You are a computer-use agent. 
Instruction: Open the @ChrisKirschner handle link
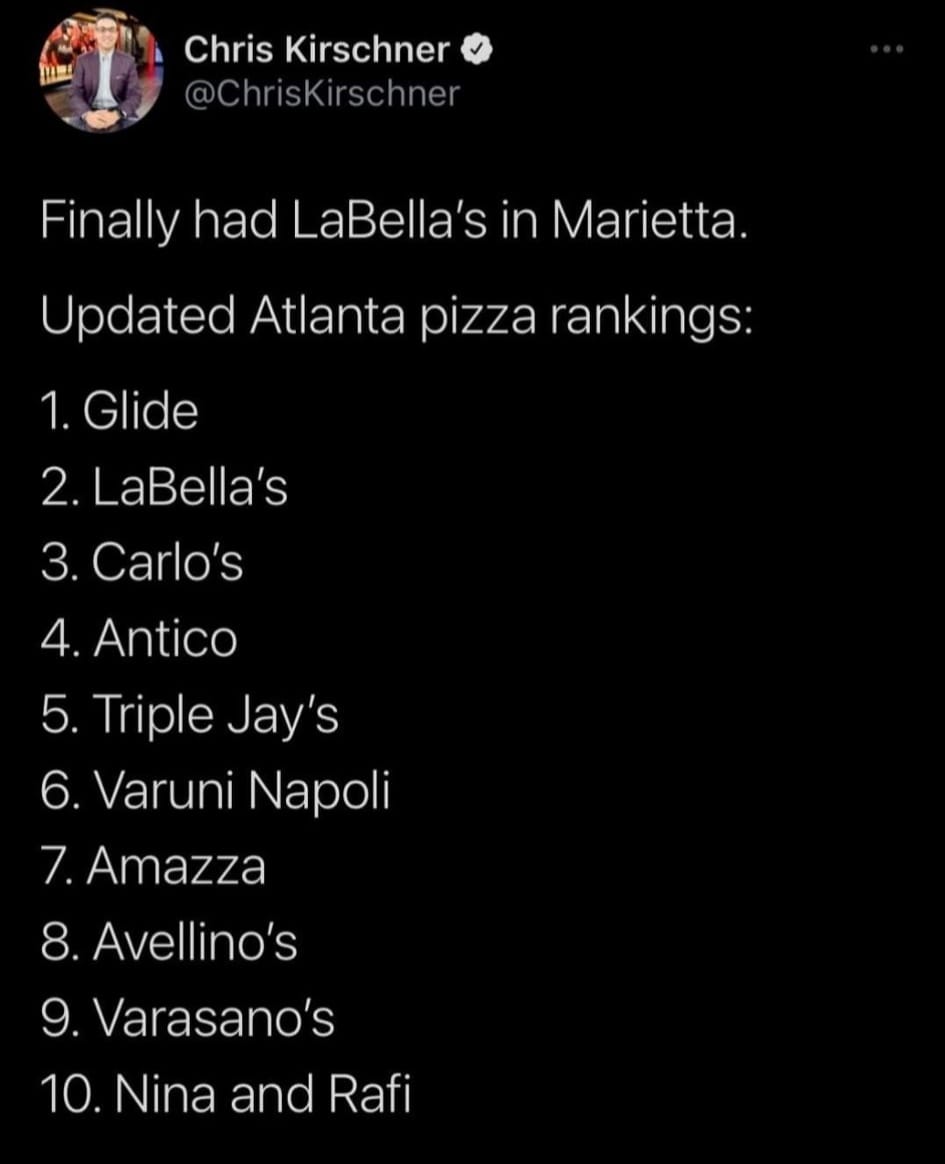(x=321, y=94)
